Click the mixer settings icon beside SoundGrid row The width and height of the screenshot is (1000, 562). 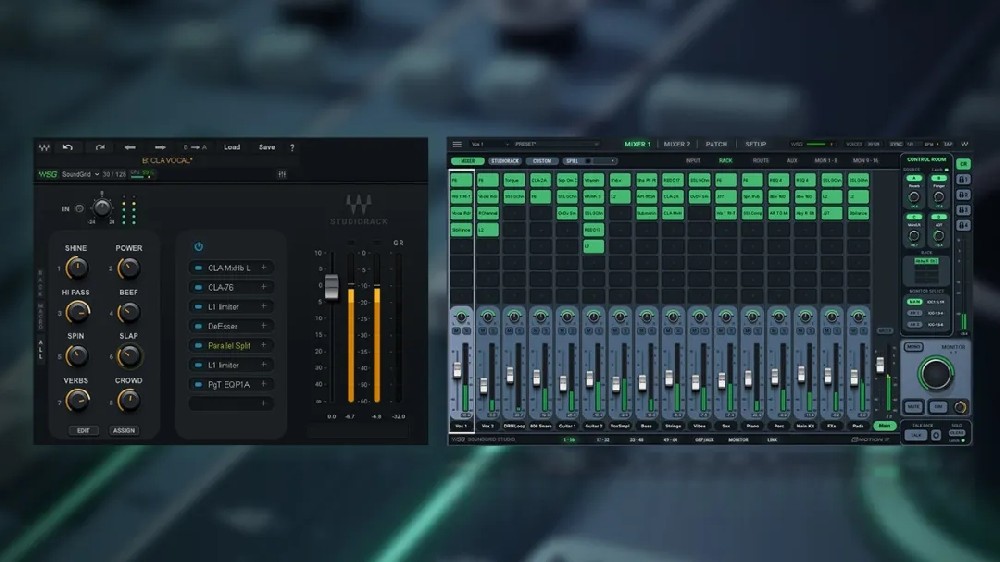pyautogui.click(x=282, y=174)
